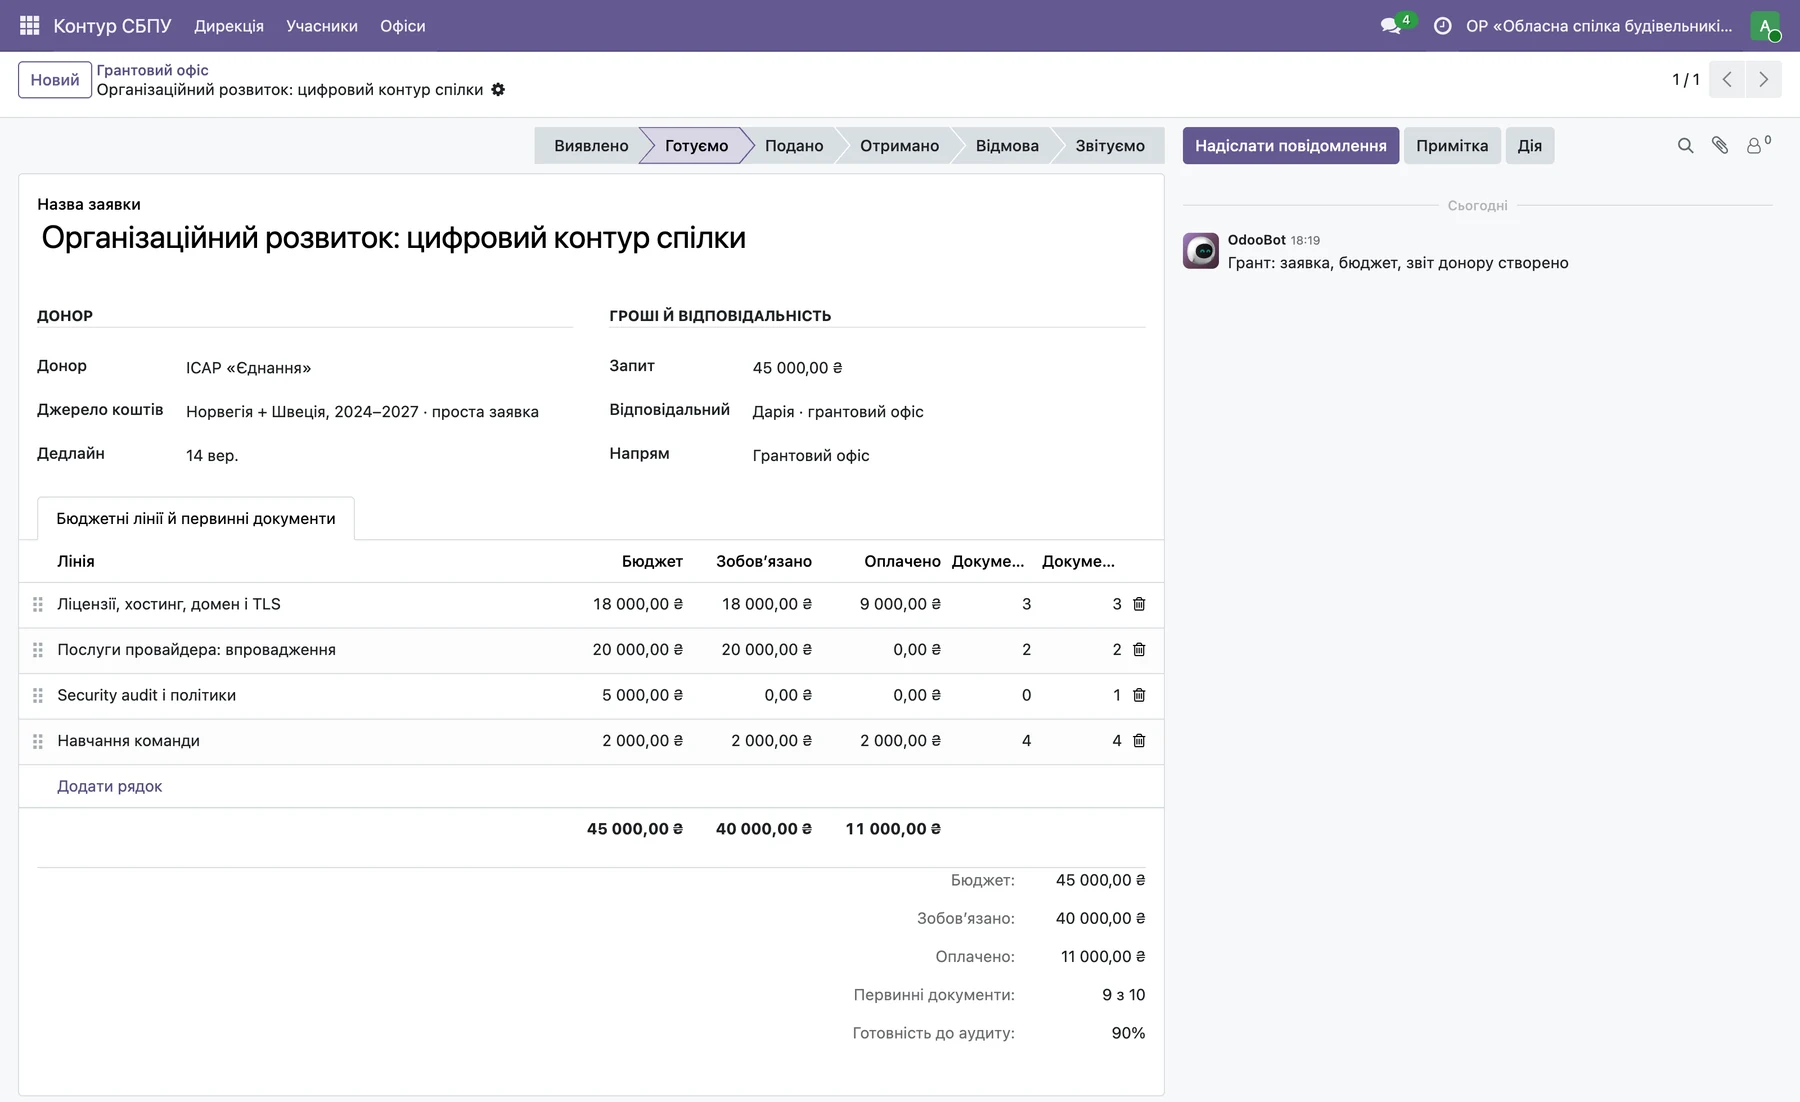Click drag handle of Security audit row
The image size is (1800, 1102).
click(x=38, y=695)
